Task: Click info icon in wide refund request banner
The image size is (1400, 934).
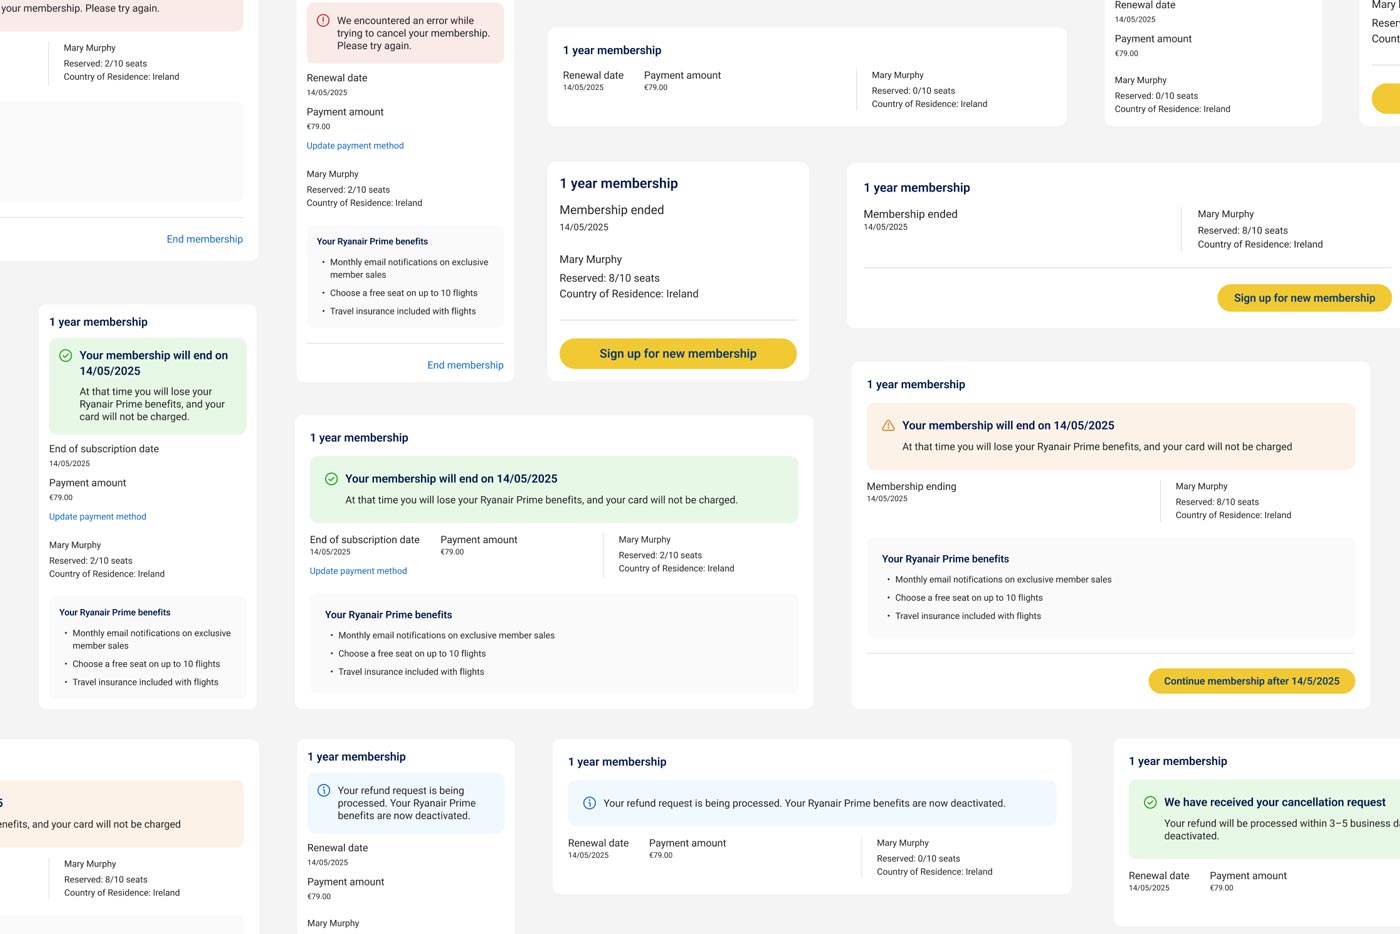Action: tap(589, 803)
